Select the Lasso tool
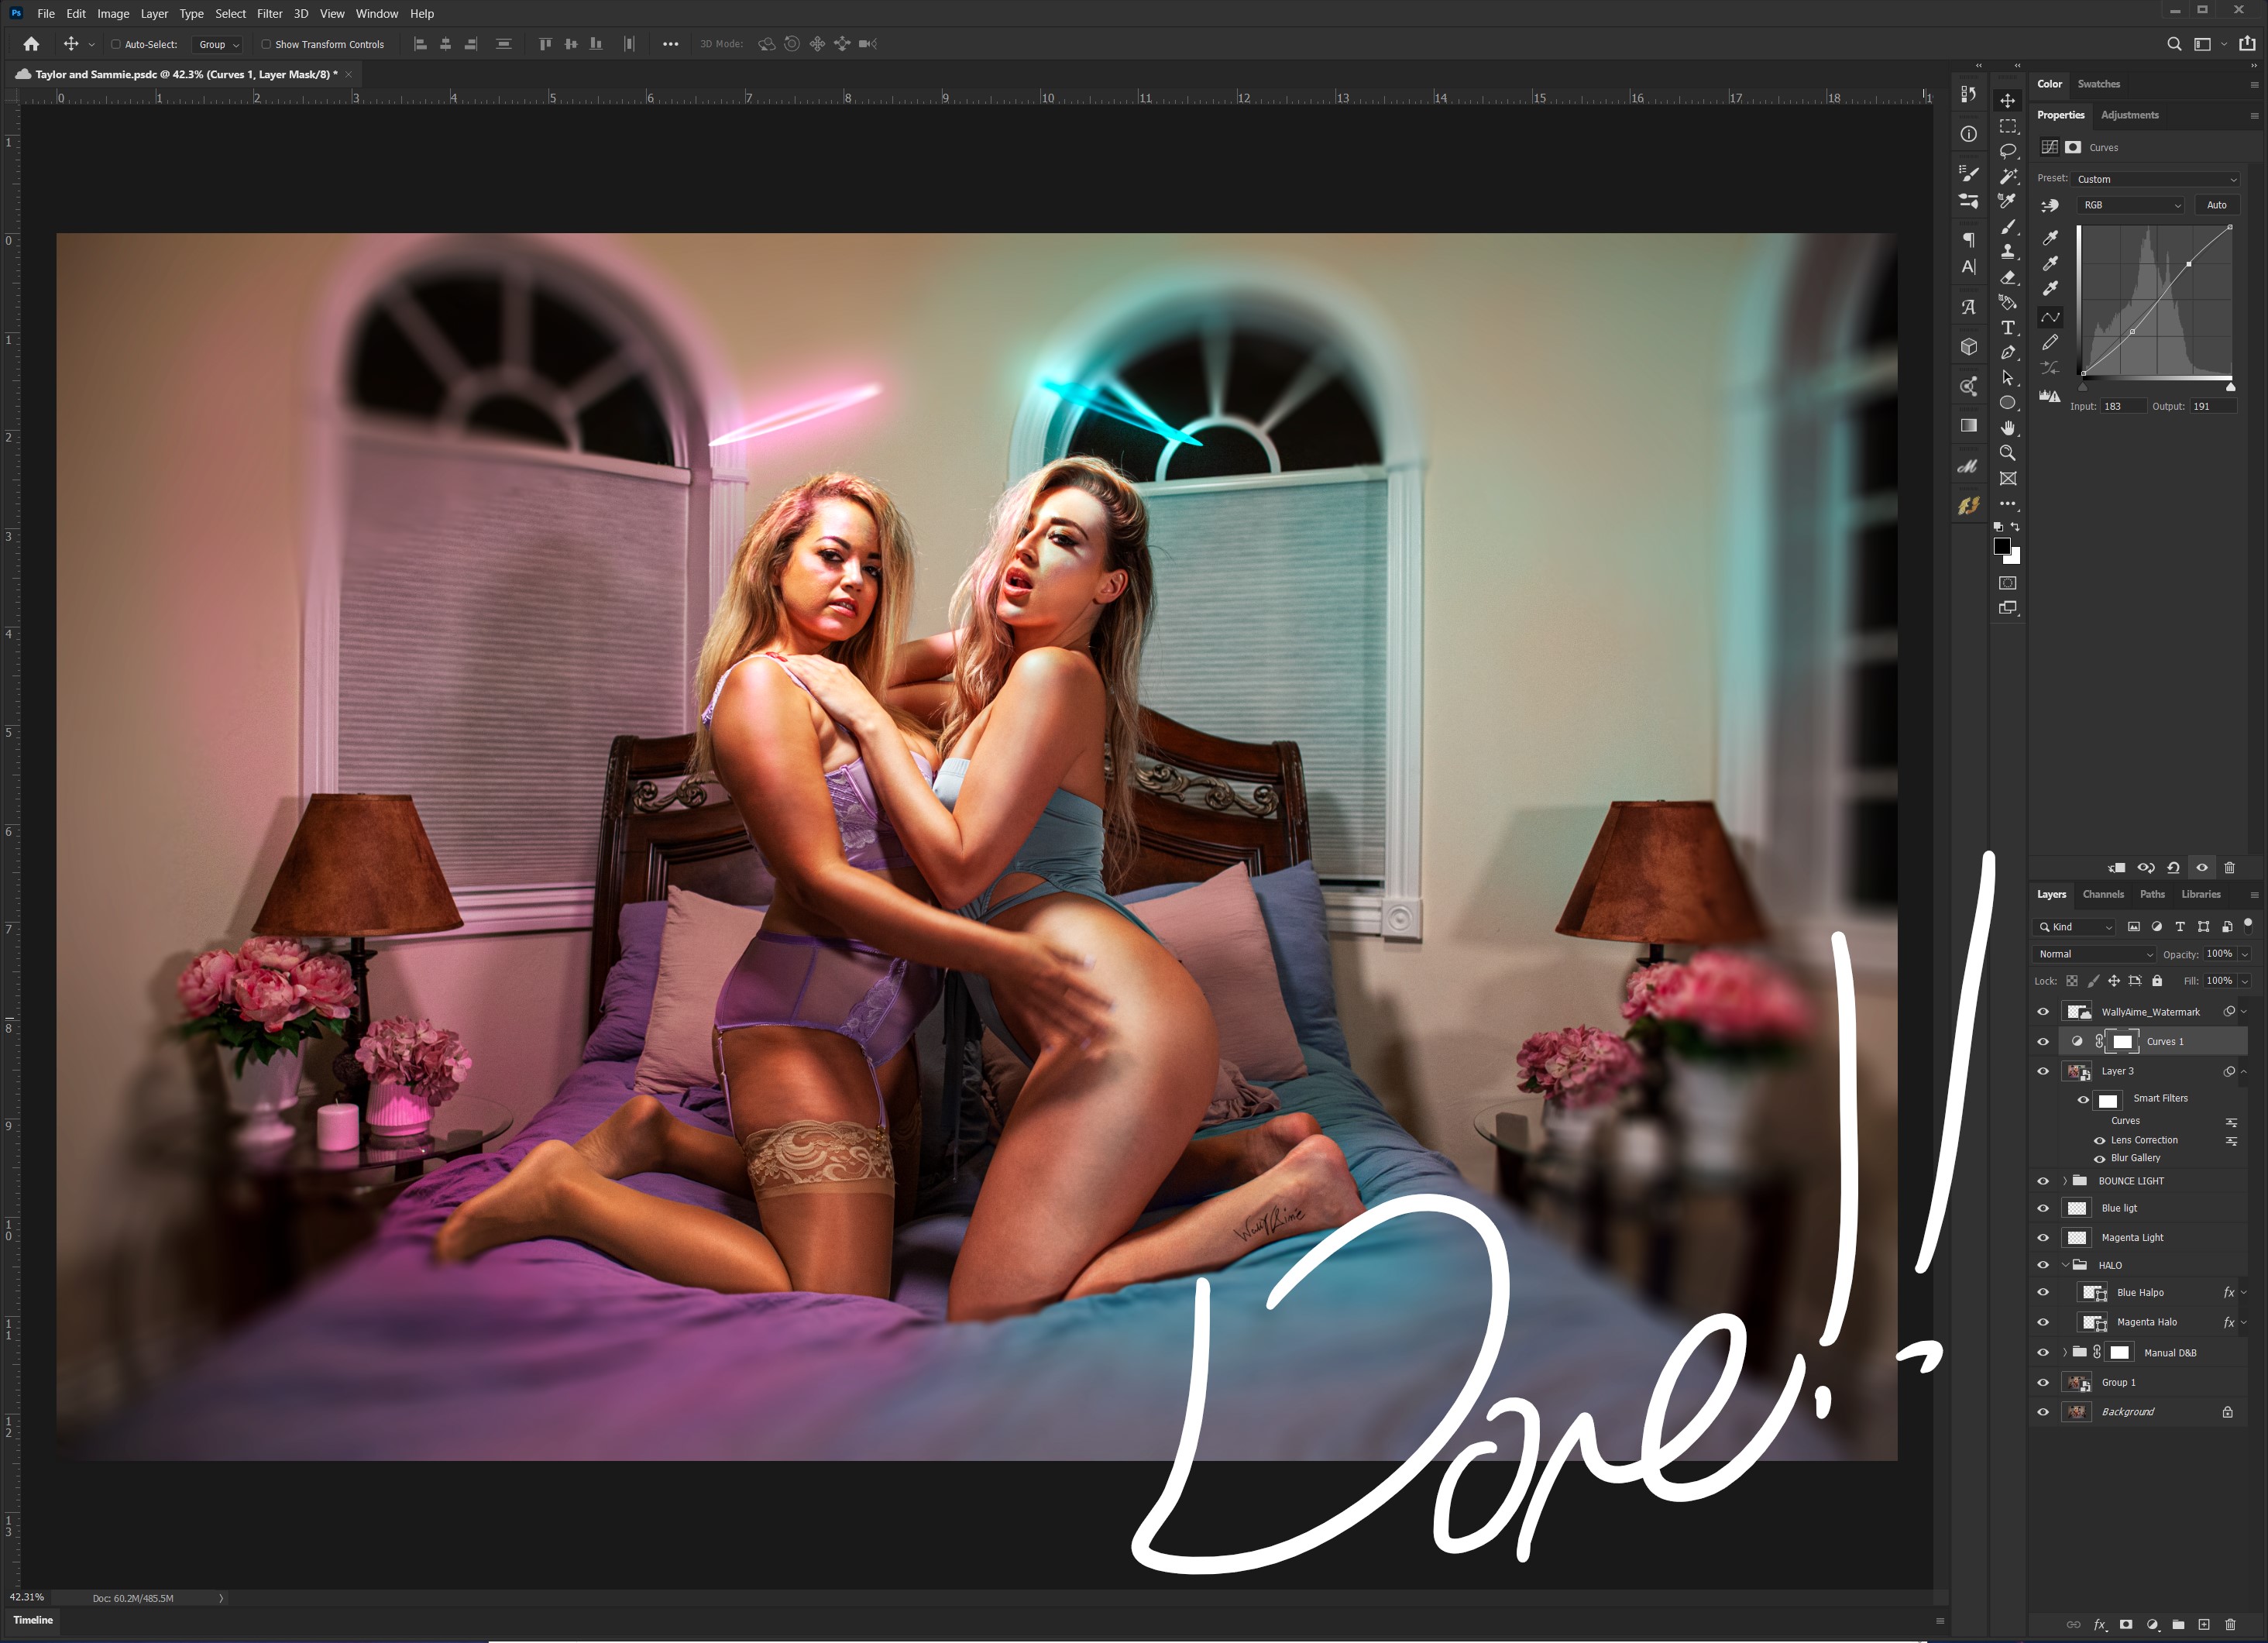This screenshot has height=1643, width=2268. point(2007,151)
